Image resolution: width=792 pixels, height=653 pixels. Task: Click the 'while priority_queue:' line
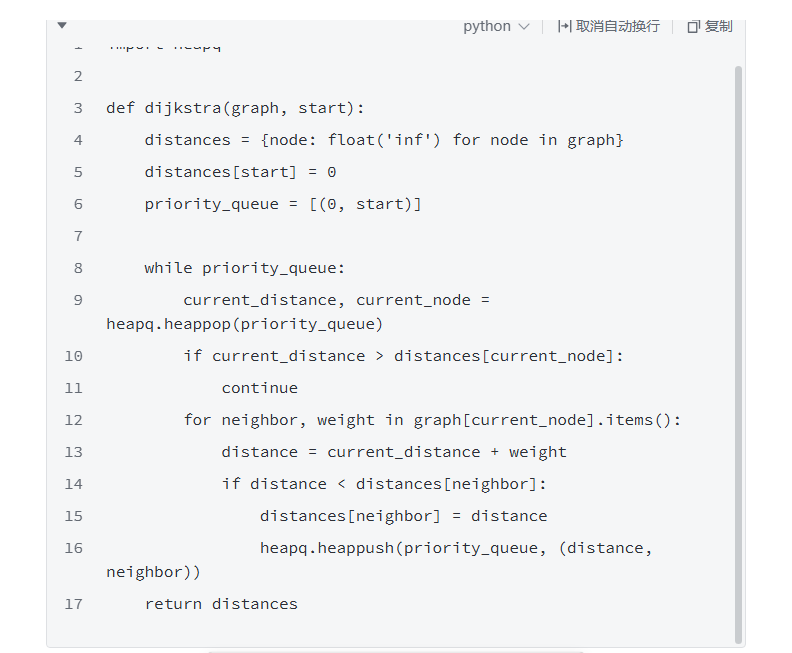(245, 268)
